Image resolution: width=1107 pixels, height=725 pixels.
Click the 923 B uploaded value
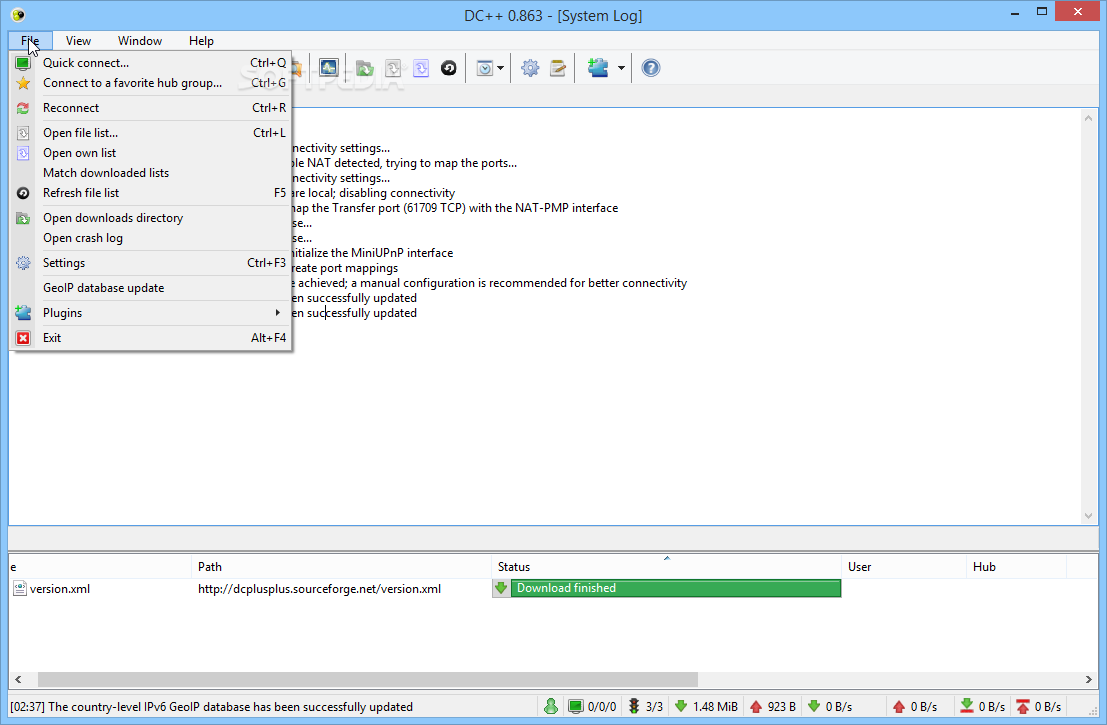point(782,707)
